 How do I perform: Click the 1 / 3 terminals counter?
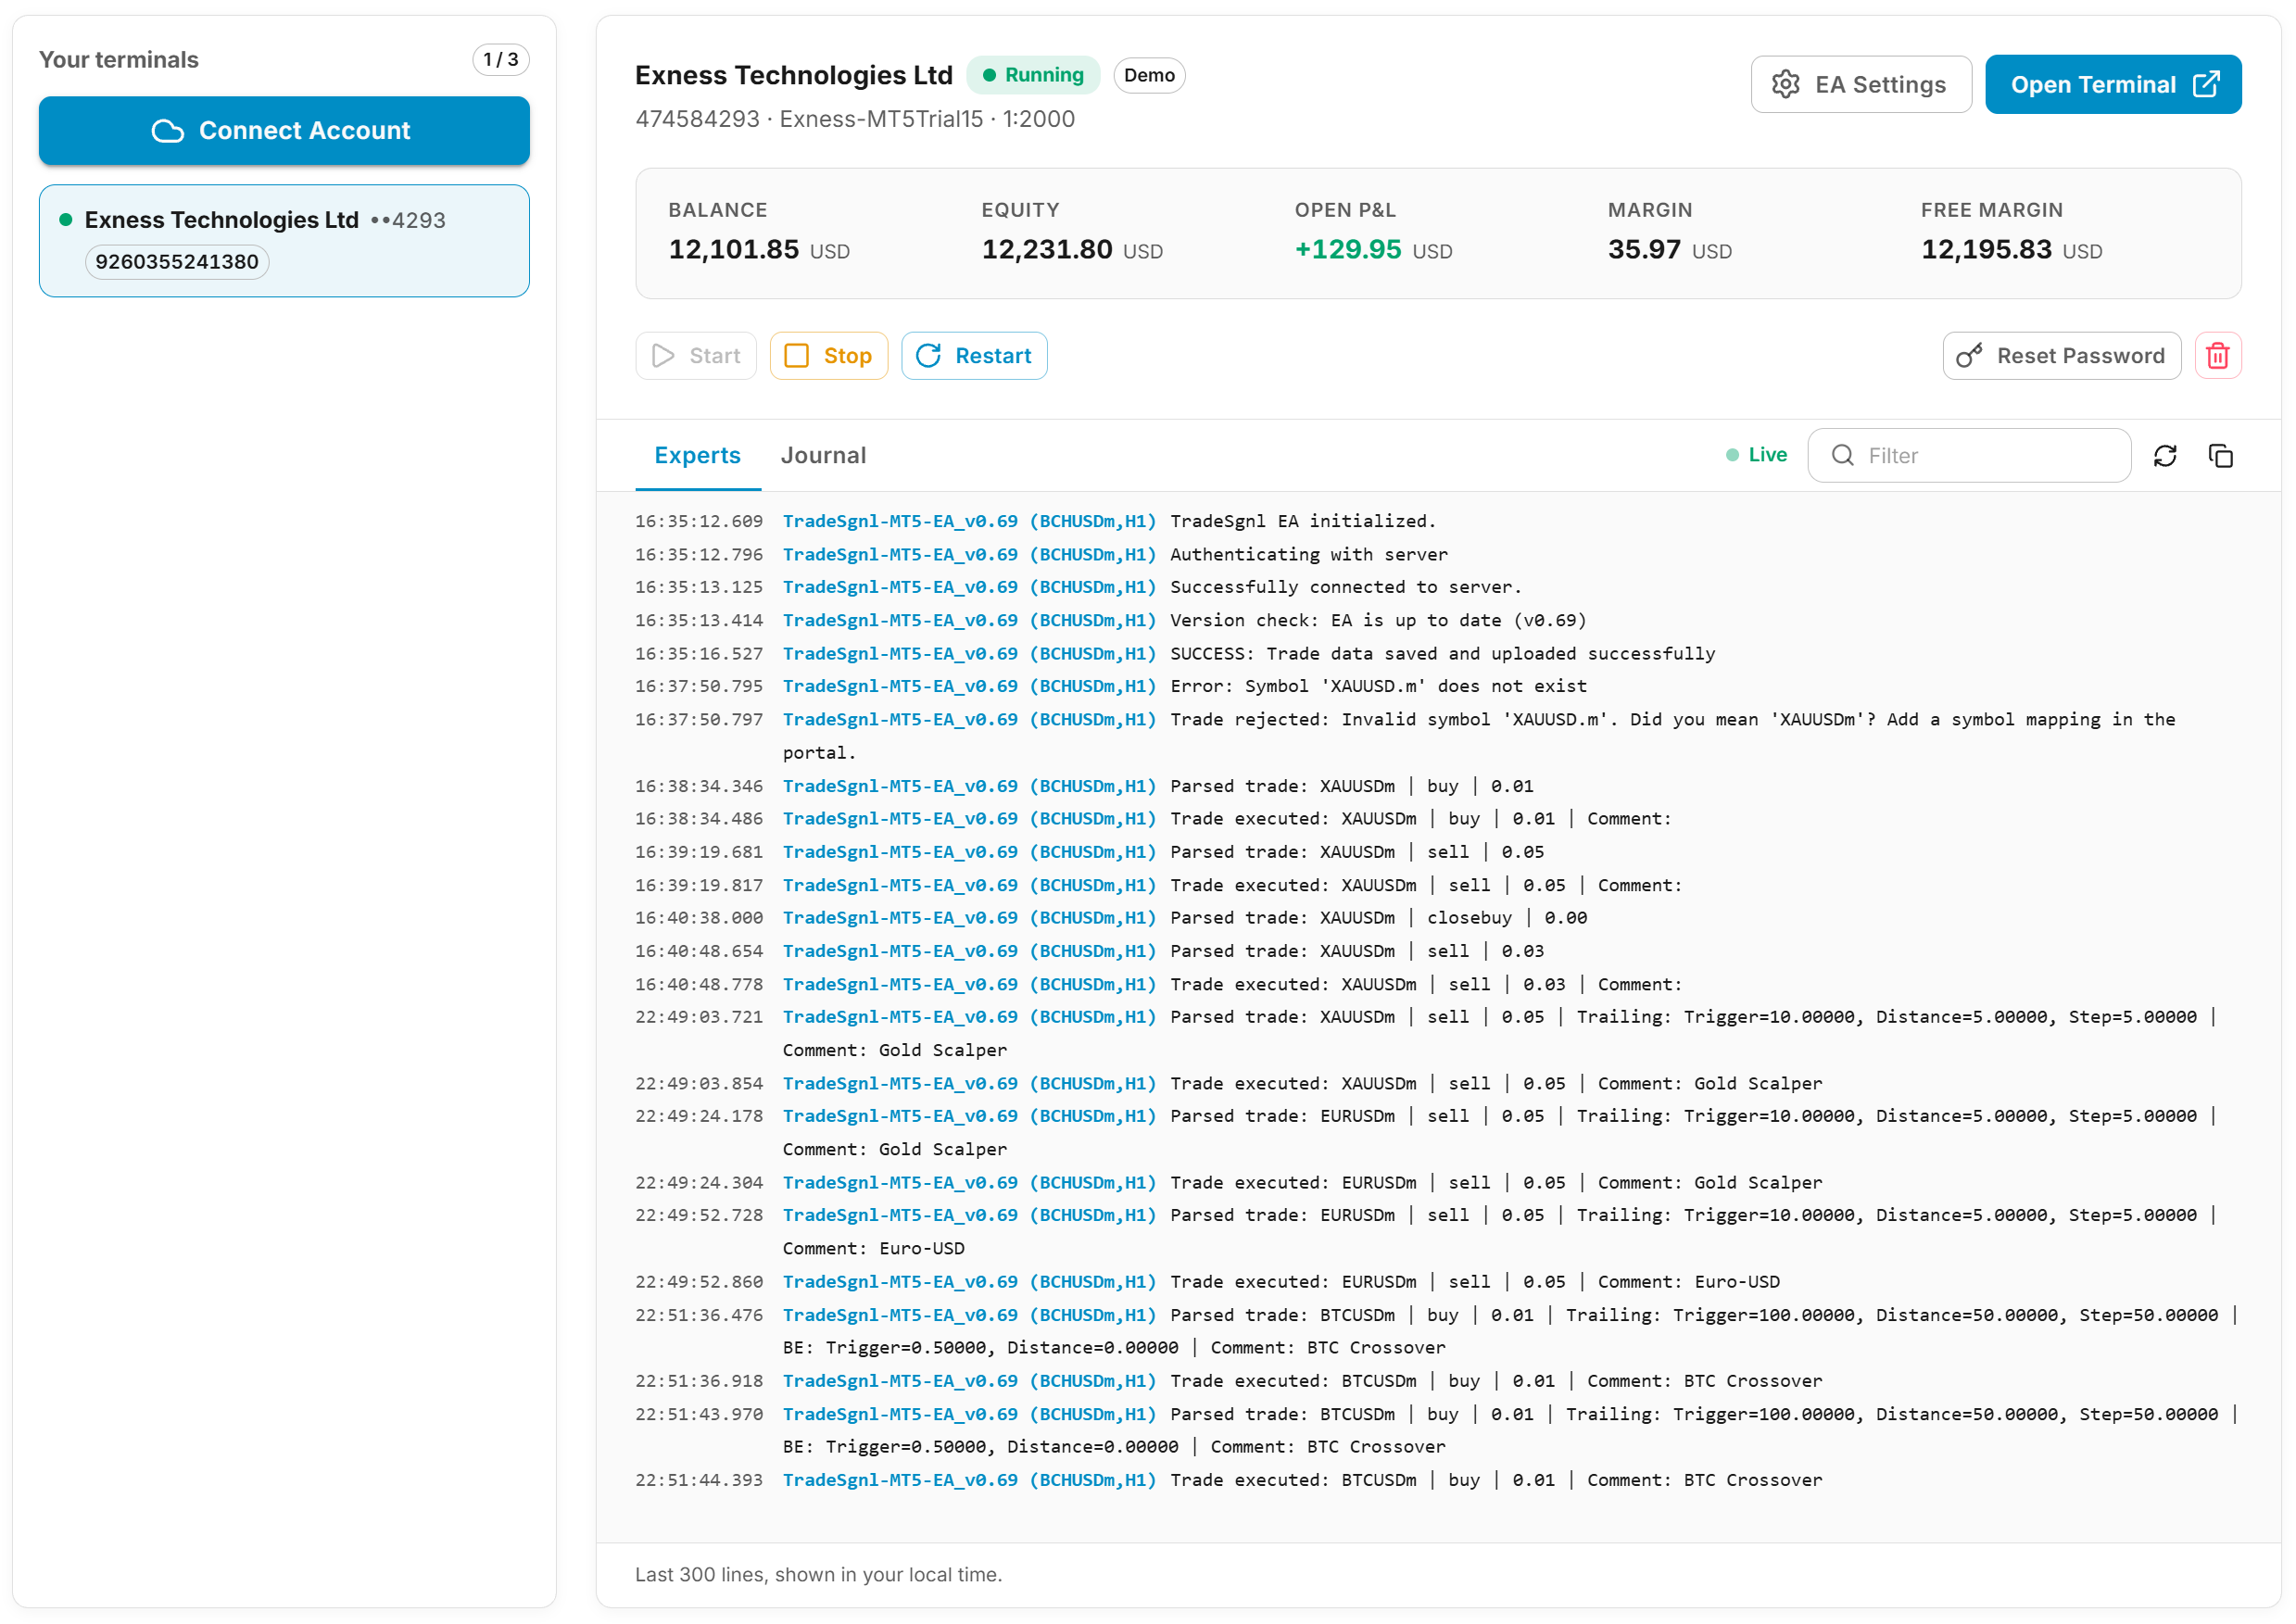[x=500, y=59]
